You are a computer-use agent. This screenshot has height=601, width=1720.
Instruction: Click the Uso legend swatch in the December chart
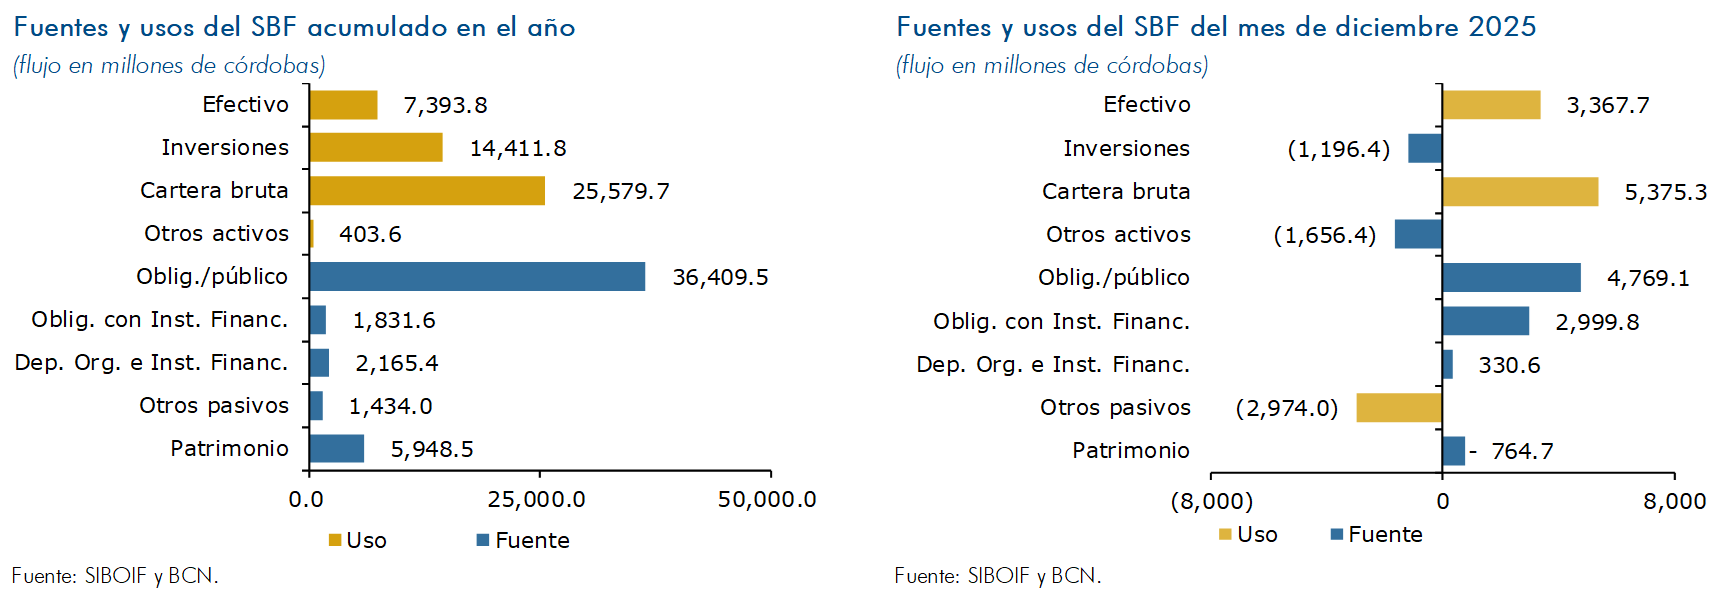[1225, 535]
